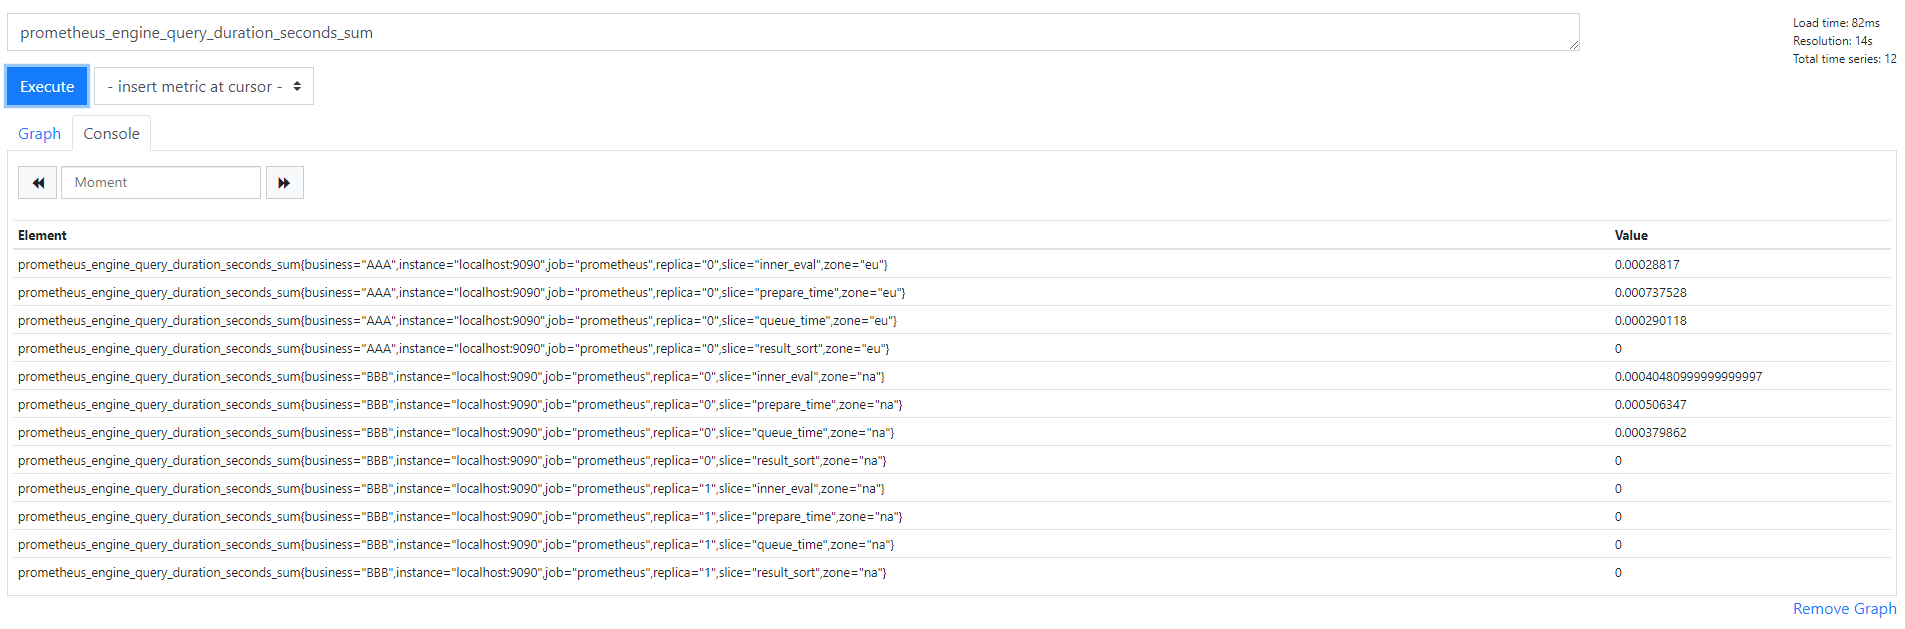Click the Value column header
This screenshot has height=629, width=1905.
(x=1631, y=236)
